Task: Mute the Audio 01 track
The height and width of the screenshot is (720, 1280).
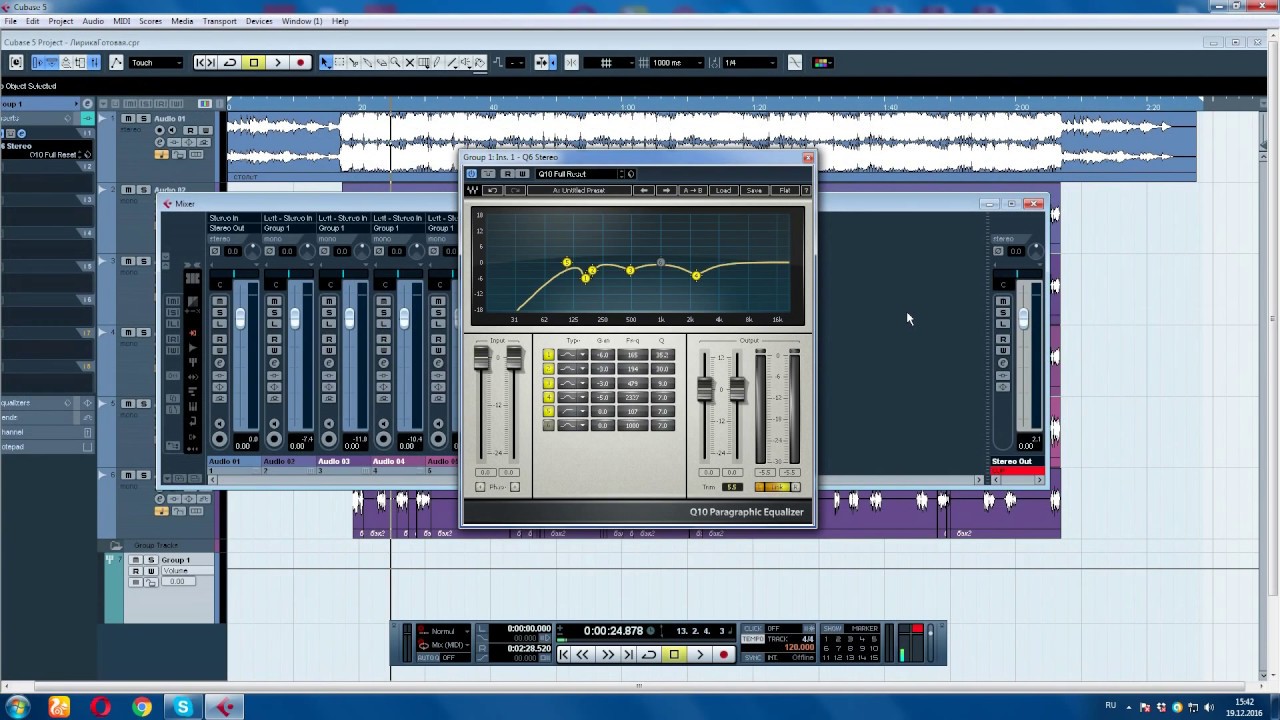Action: [127, 118]
